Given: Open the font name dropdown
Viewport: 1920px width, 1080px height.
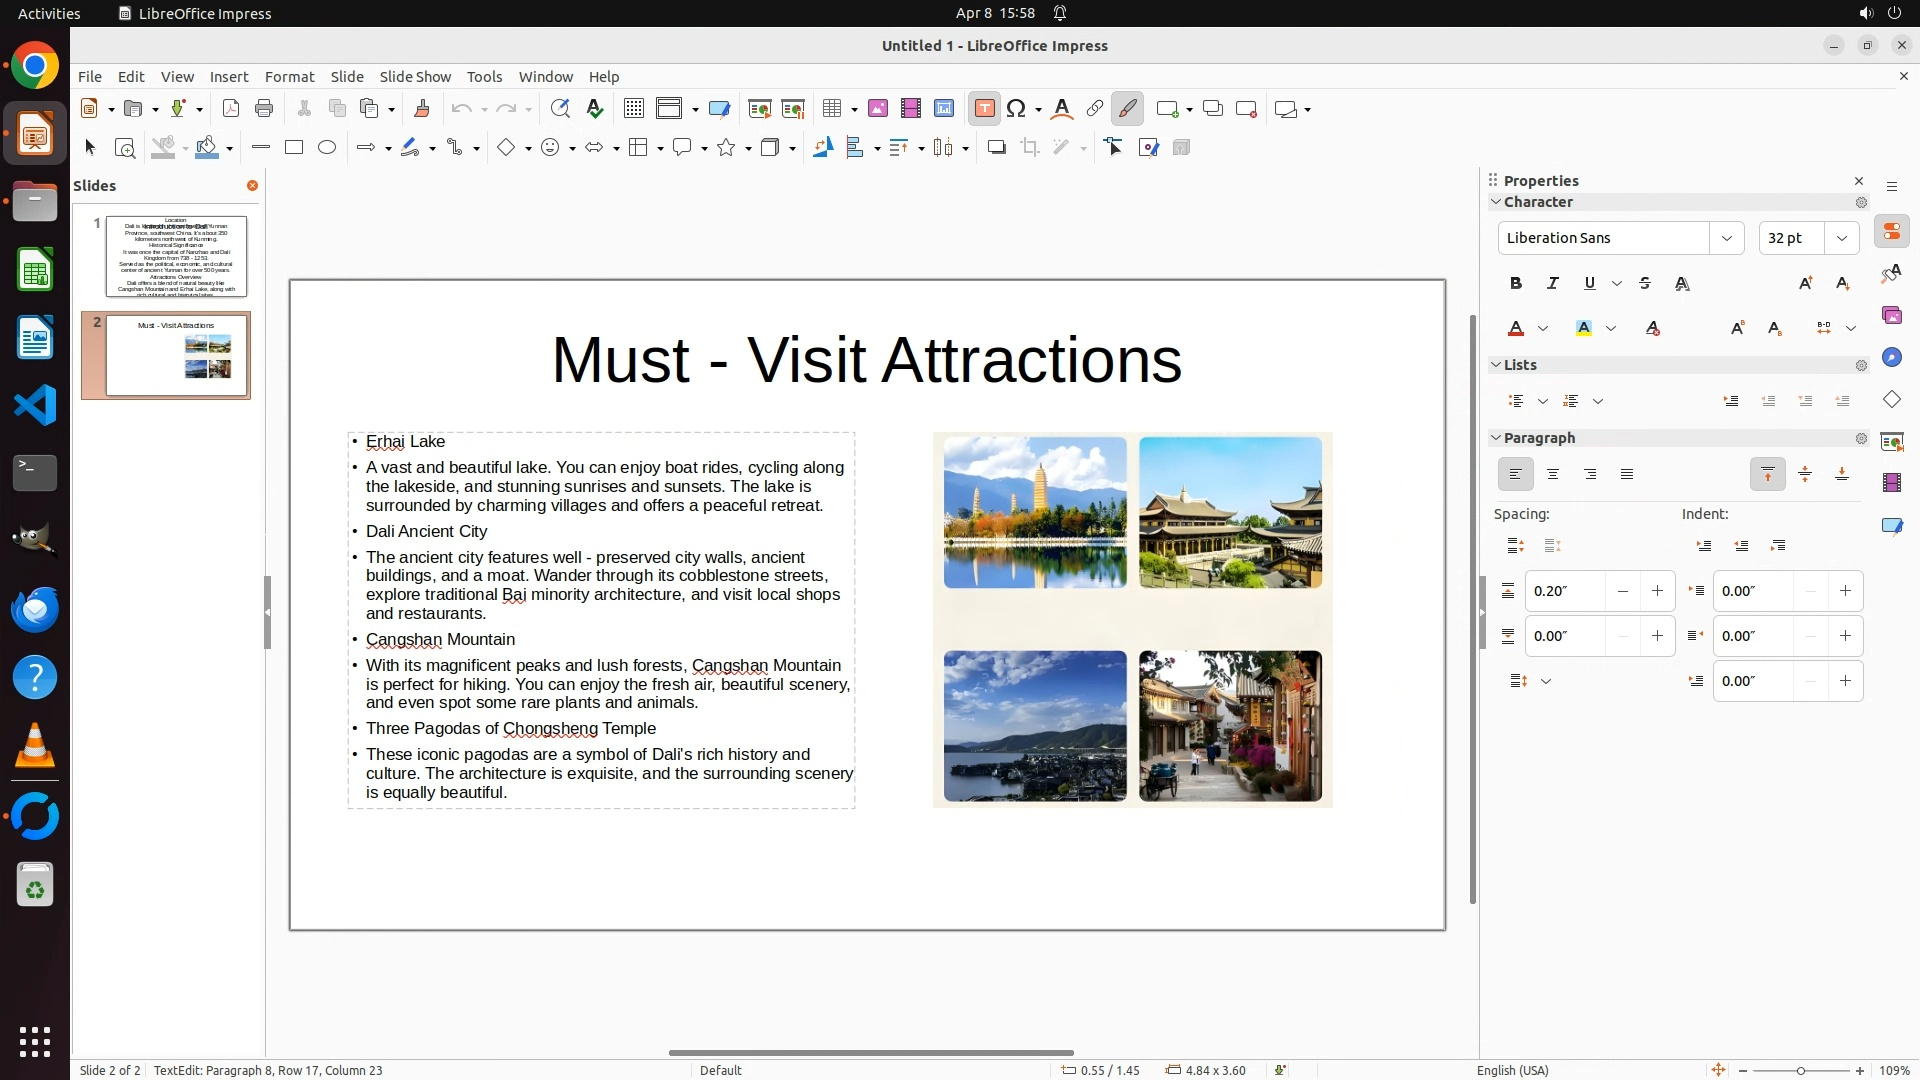Looking at the screenshot, I should tap(1726, 238).
